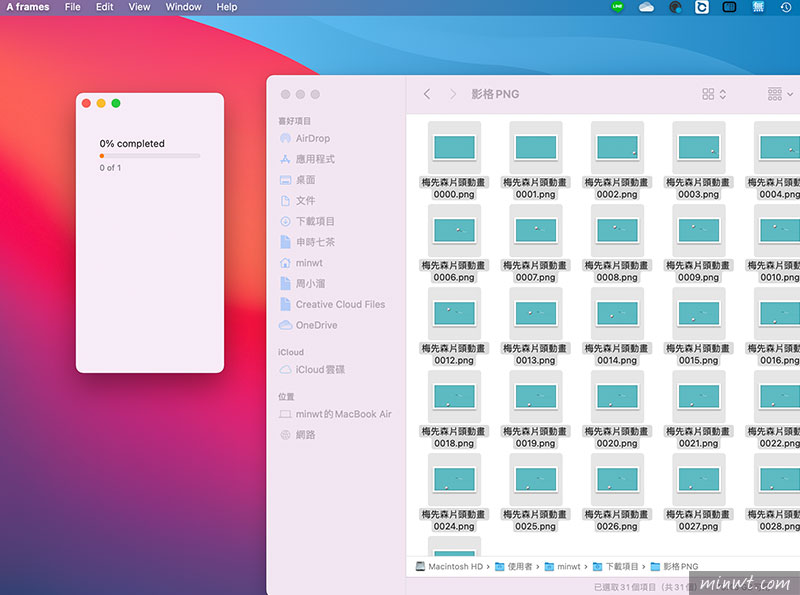Click the 0022.png file name label
Screen dimensions: 800x595
773,437
